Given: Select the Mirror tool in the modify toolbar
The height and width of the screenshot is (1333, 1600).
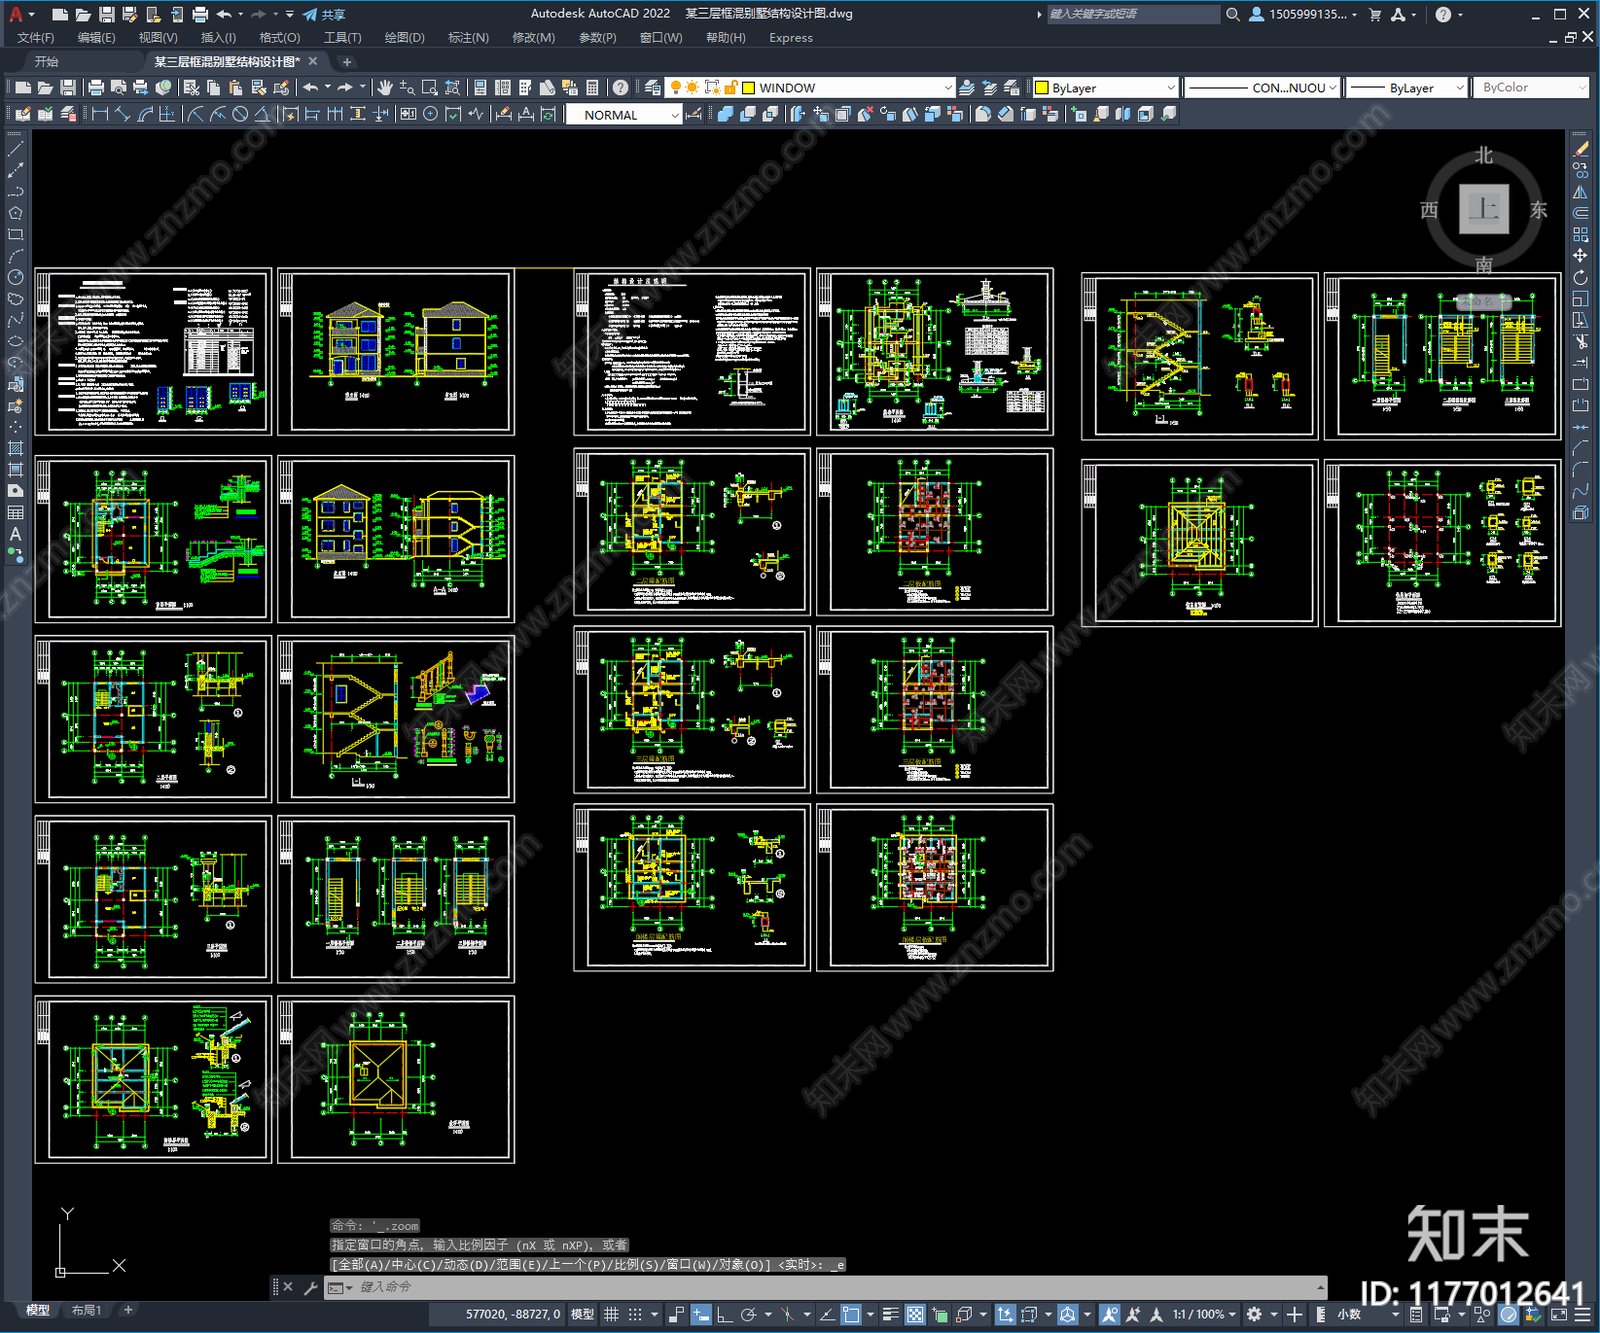Looking at the screenshot, I should pyautogui.click(x=1581, y=192).
